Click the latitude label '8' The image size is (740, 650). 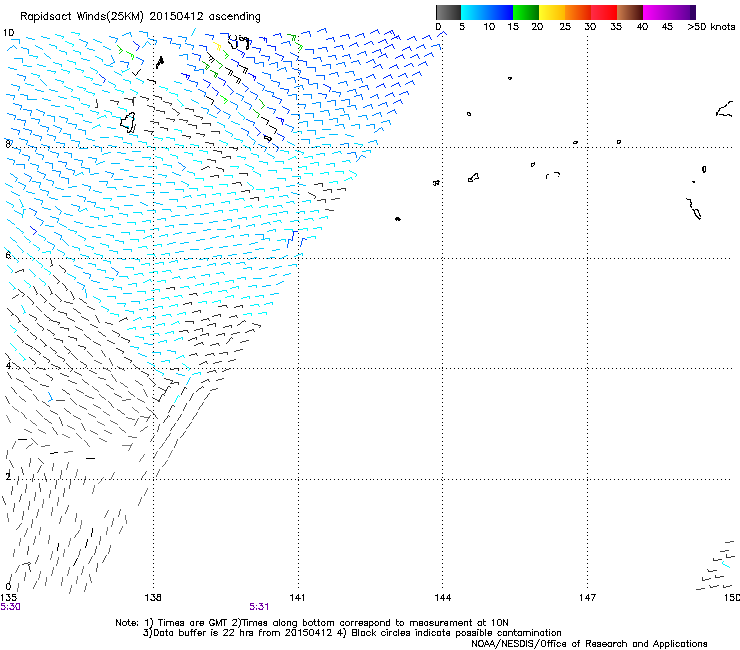point(8,144)
